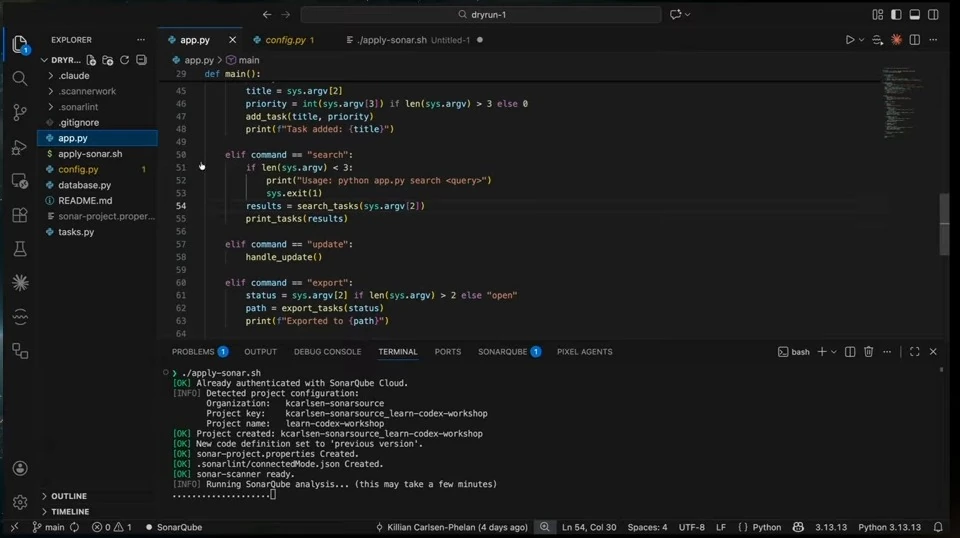Open the SonarQube wave icon view
The height and width of the screenshot is (538, 960).
pyautogui.click(x=20, y=316)
